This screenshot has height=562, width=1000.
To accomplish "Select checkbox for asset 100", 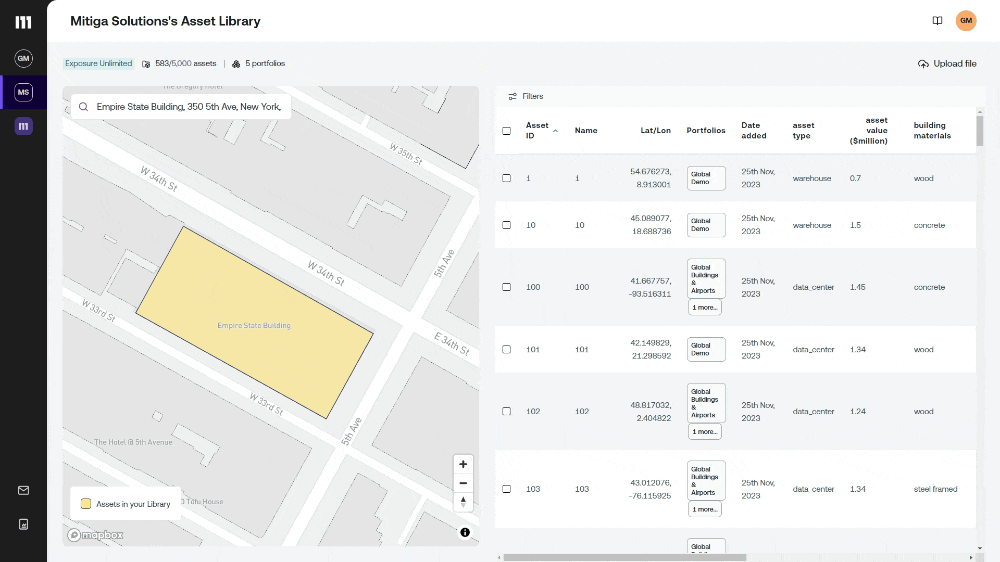I will [x=506, y=287].
